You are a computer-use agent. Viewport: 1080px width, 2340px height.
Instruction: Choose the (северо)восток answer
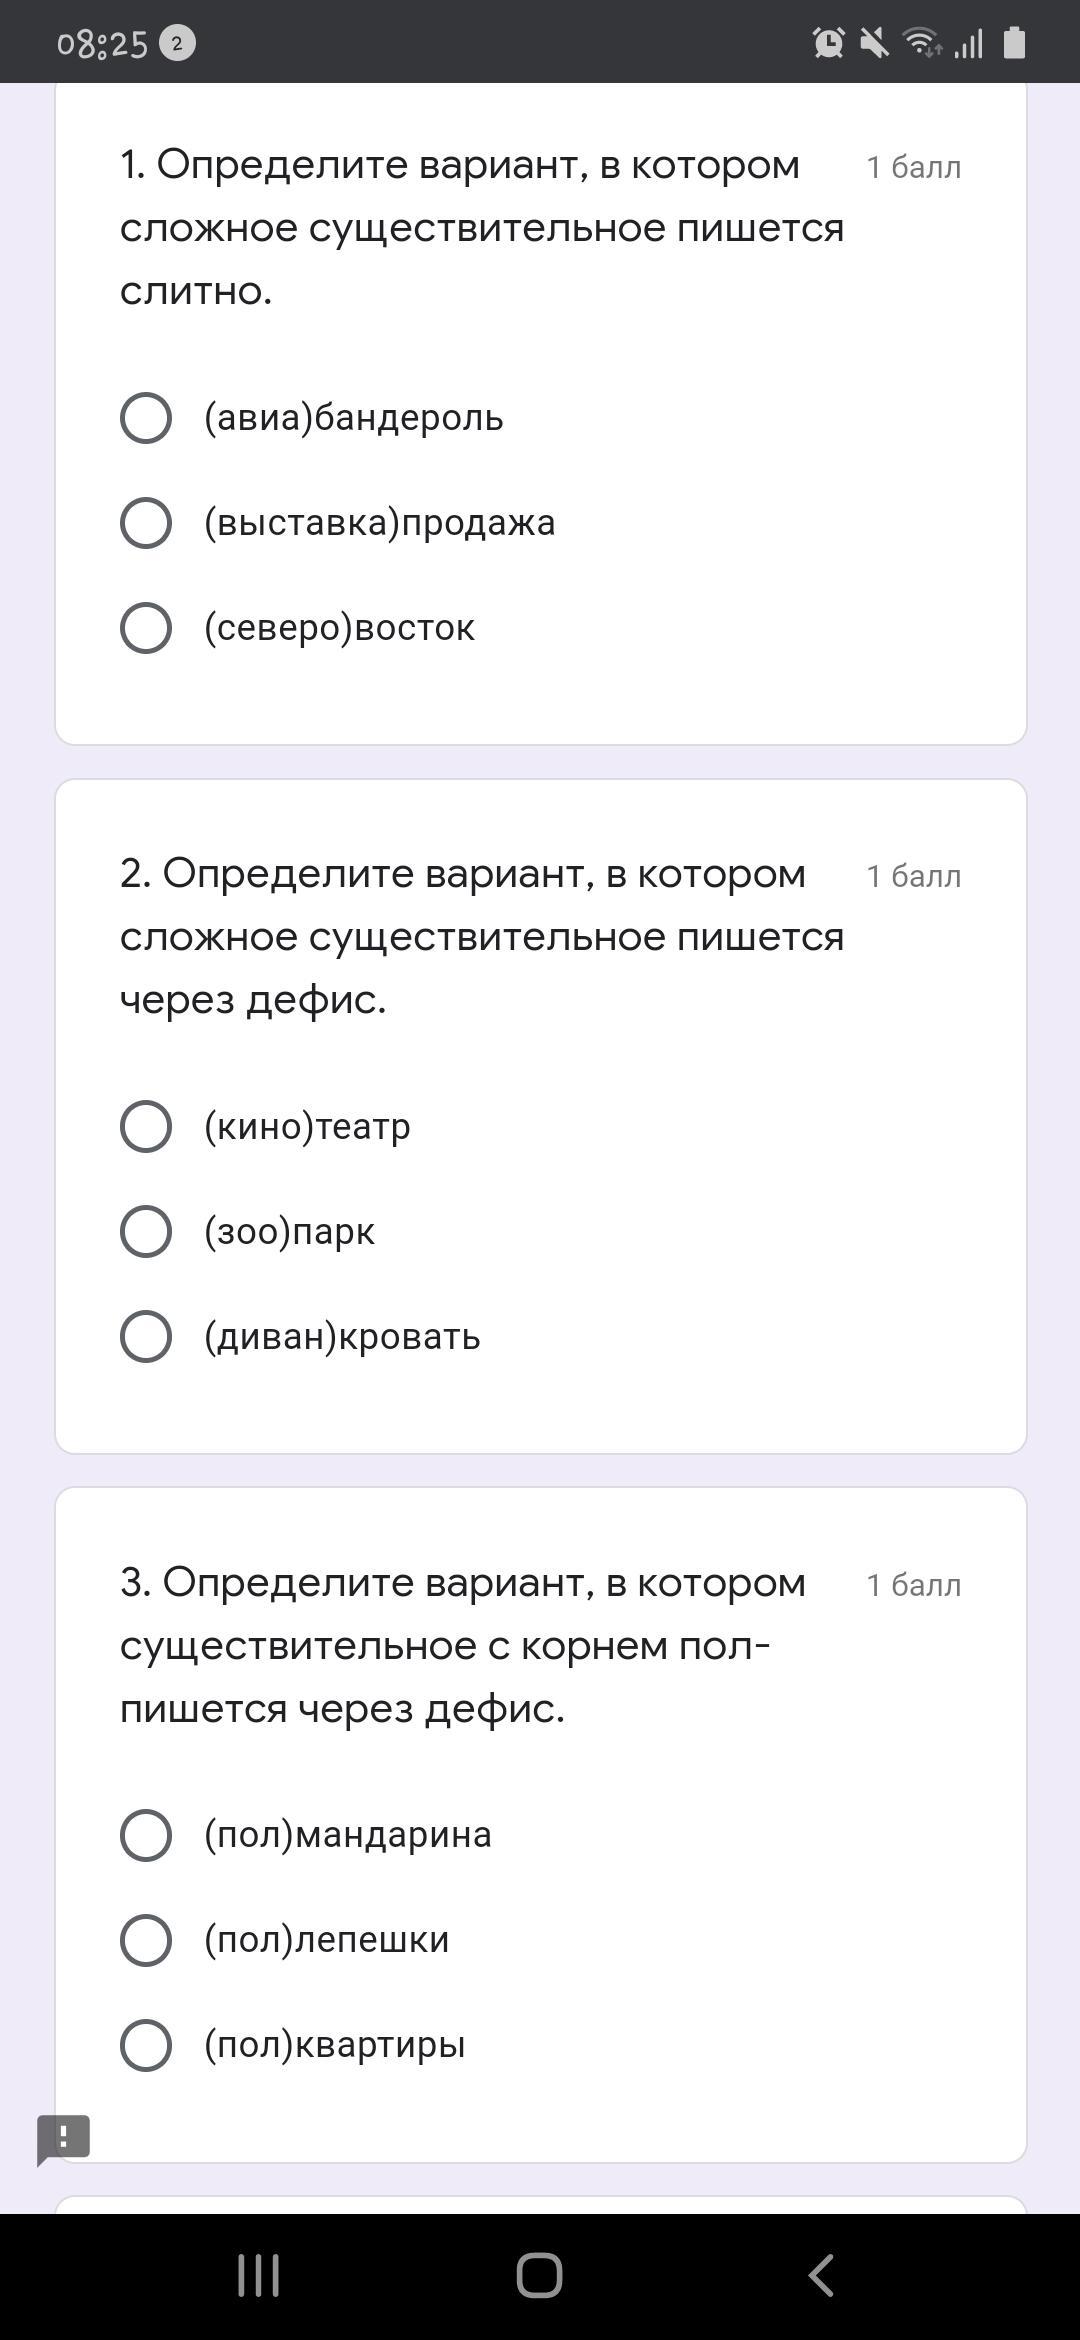pos(146,628)
